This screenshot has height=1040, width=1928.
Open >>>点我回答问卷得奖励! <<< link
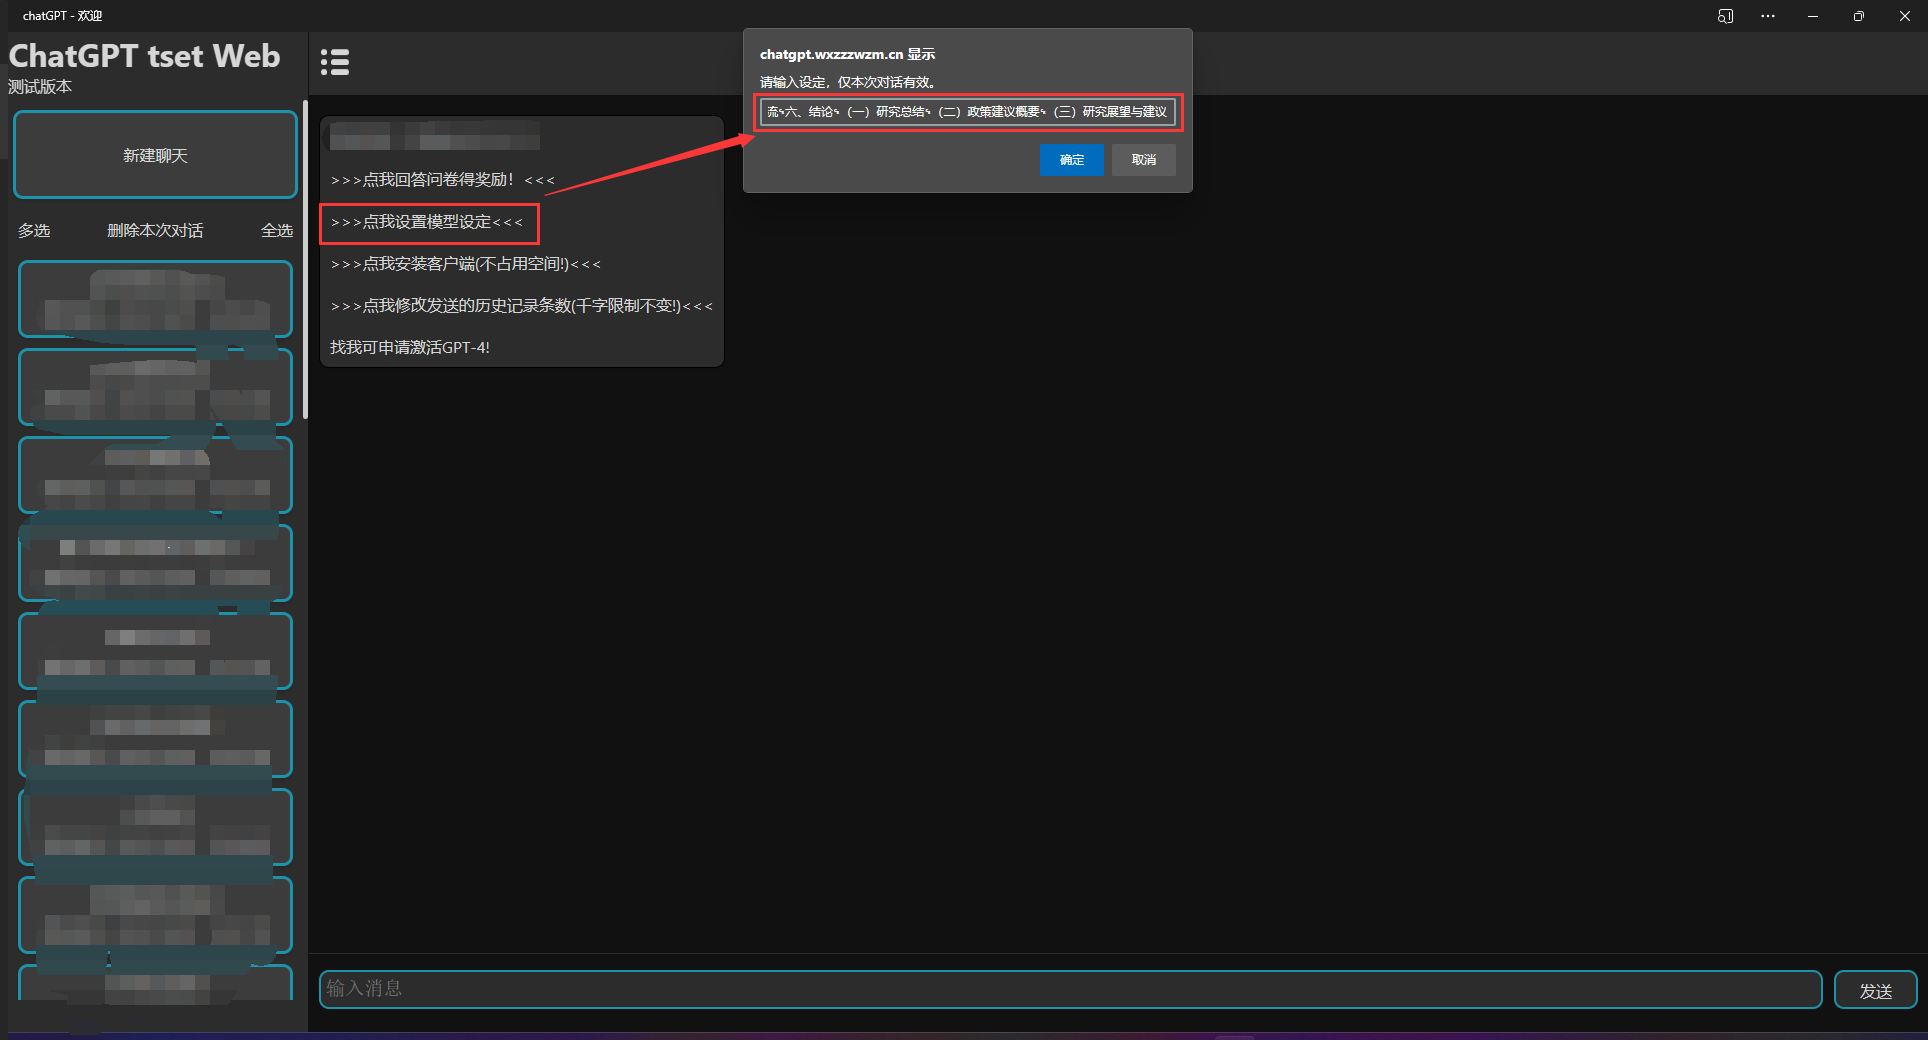(442, 180)
